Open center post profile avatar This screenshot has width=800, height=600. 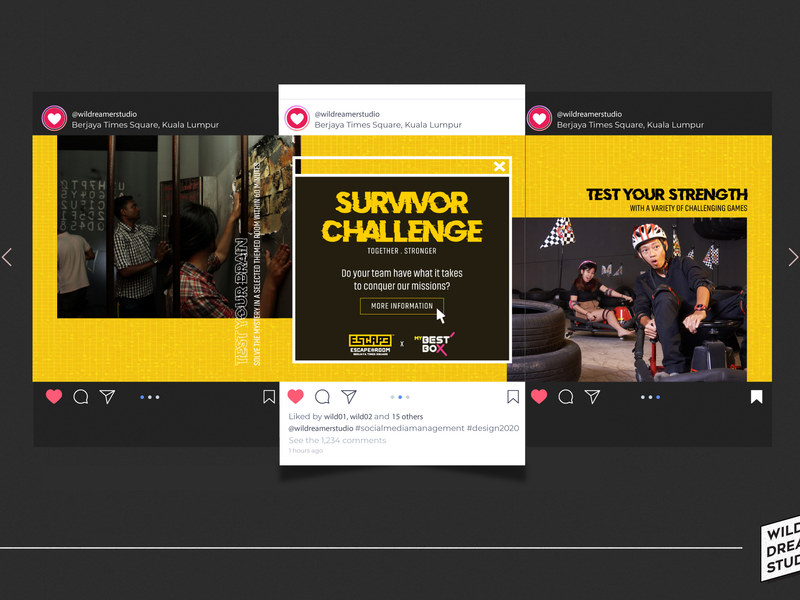click(x=297, y=118)
